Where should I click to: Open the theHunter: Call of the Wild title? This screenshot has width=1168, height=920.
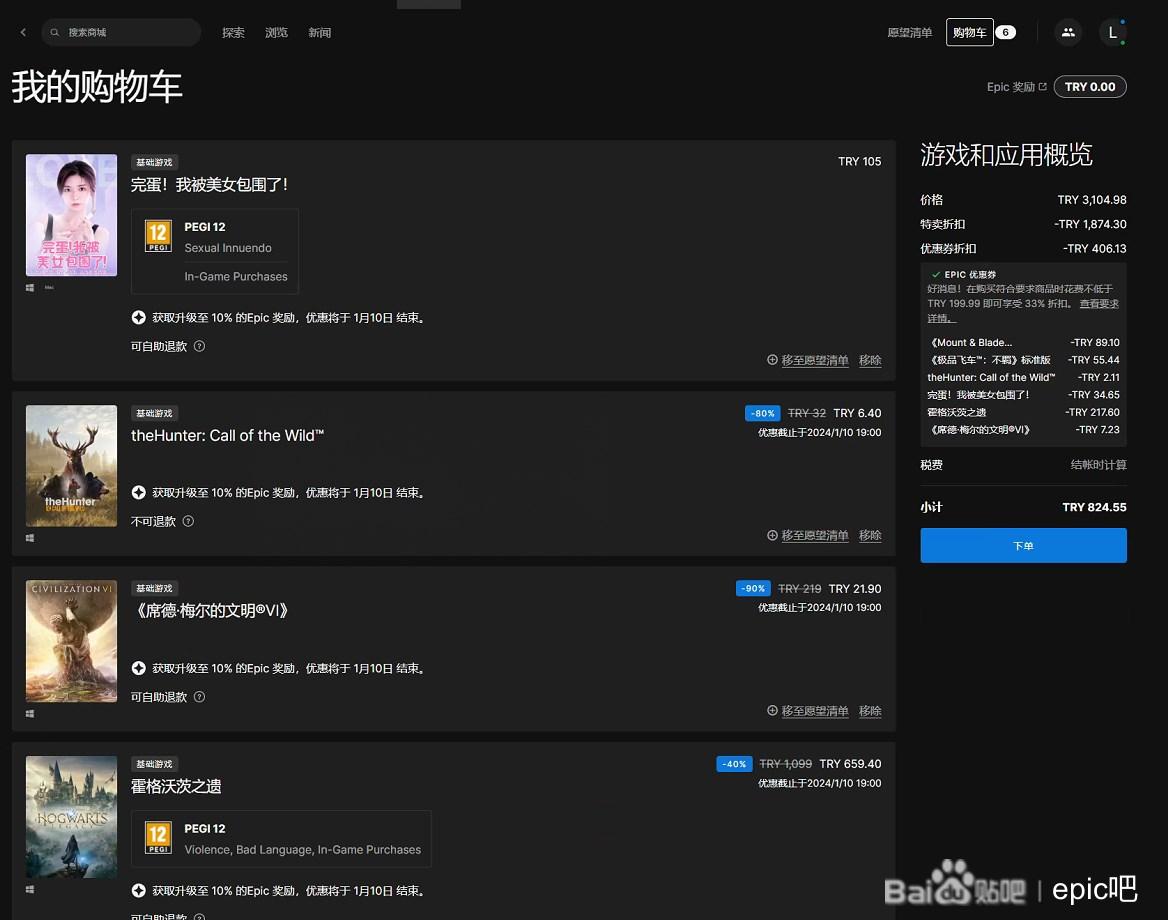click(x=227, y=435)
